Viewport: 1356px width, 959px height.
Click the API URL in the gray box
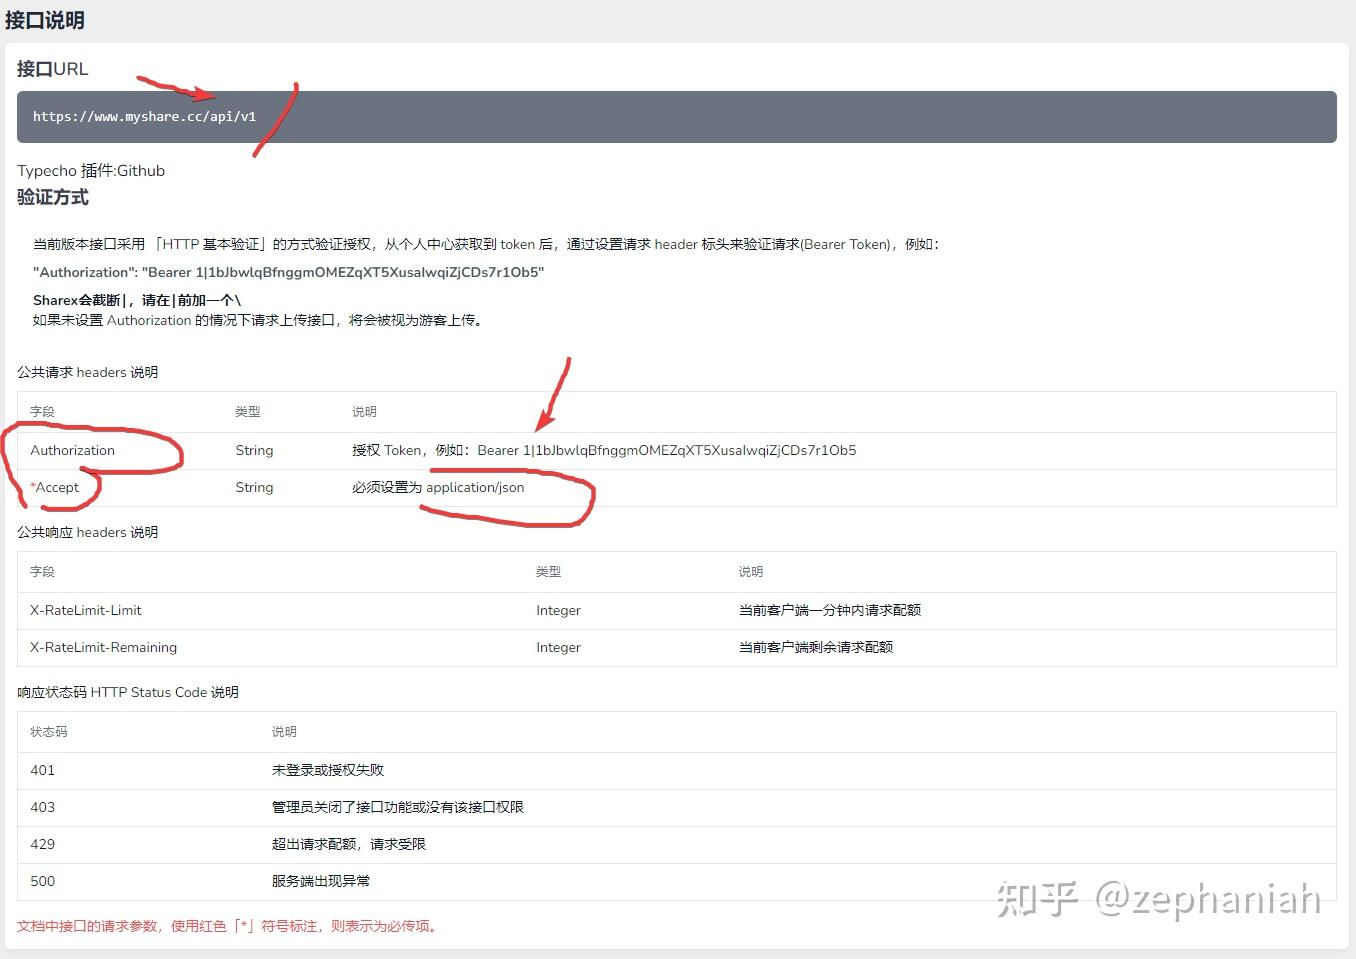point(143,116)
